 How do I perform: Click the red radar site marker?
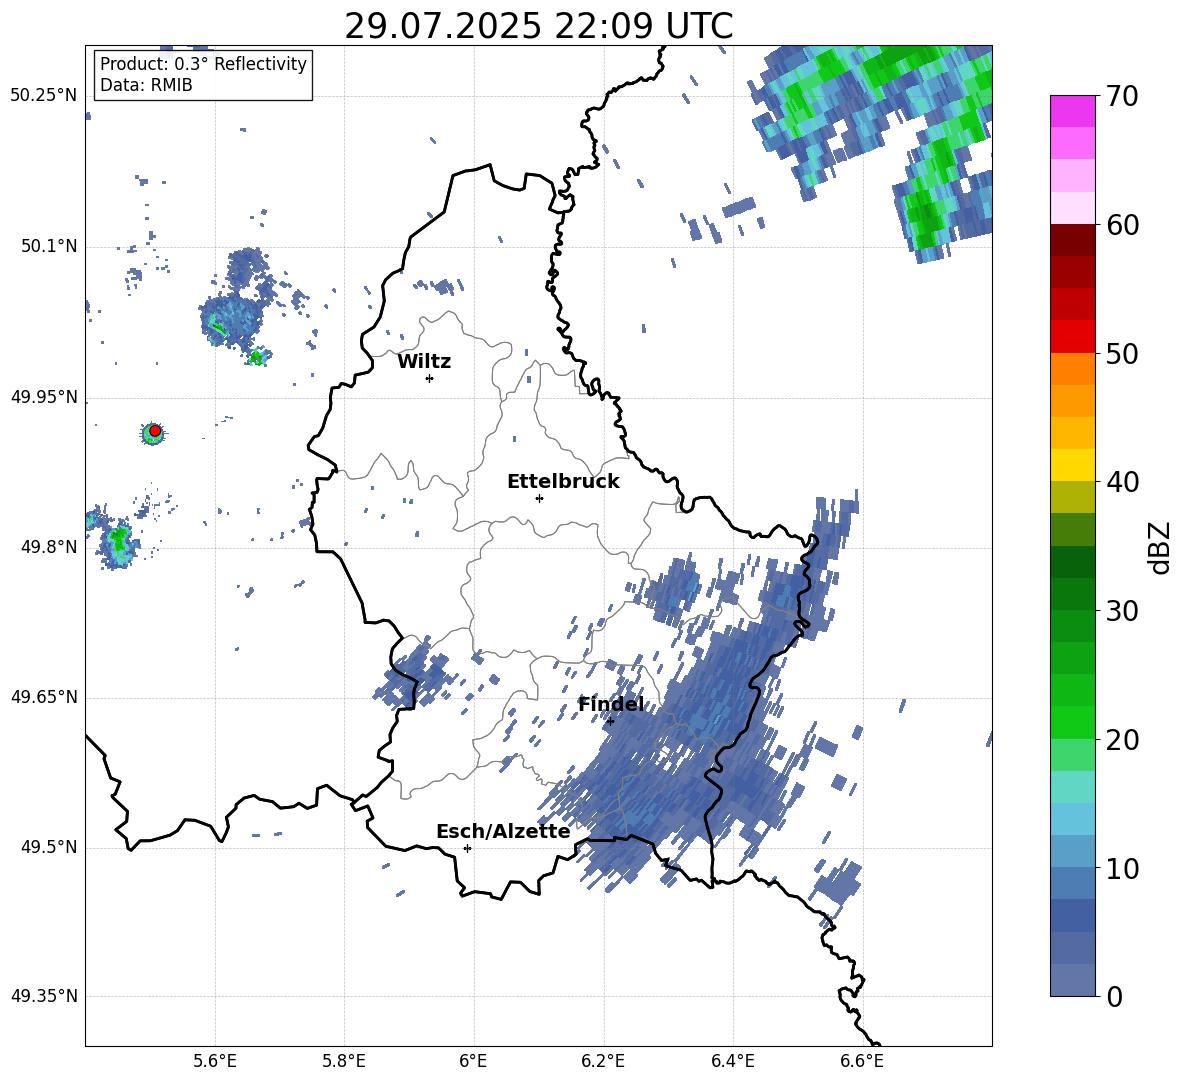point(155,430)
